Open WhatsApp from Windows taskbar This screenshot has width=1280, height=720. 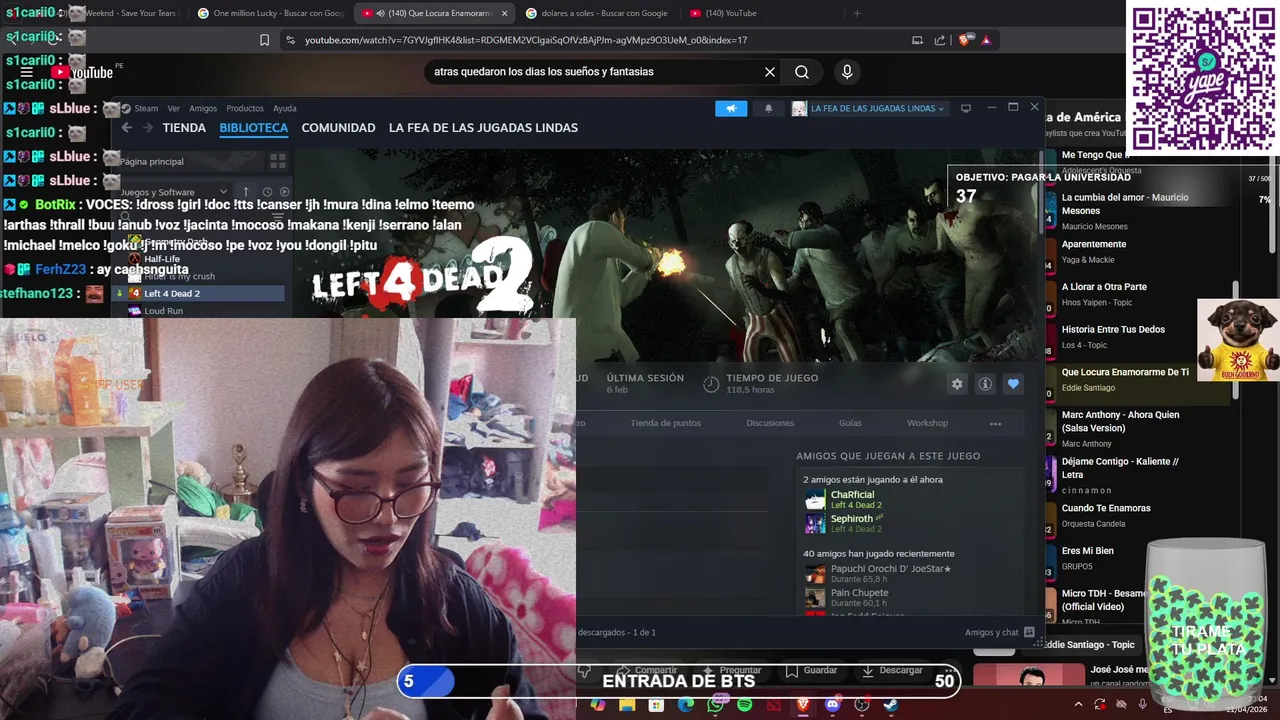[x=715, y=705]
